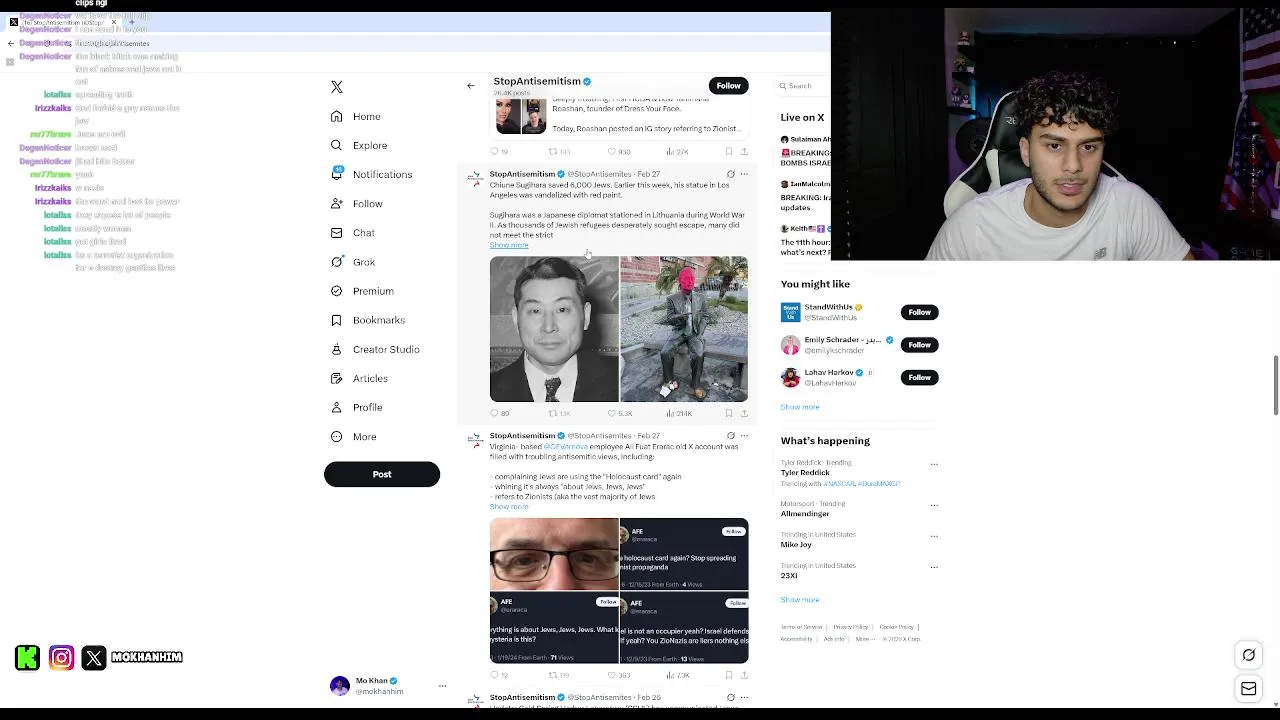Open options menu for Mike Joy trend
Viewport: 1280px width, 720px height.
pyautogui.click(x=934, y=536)
